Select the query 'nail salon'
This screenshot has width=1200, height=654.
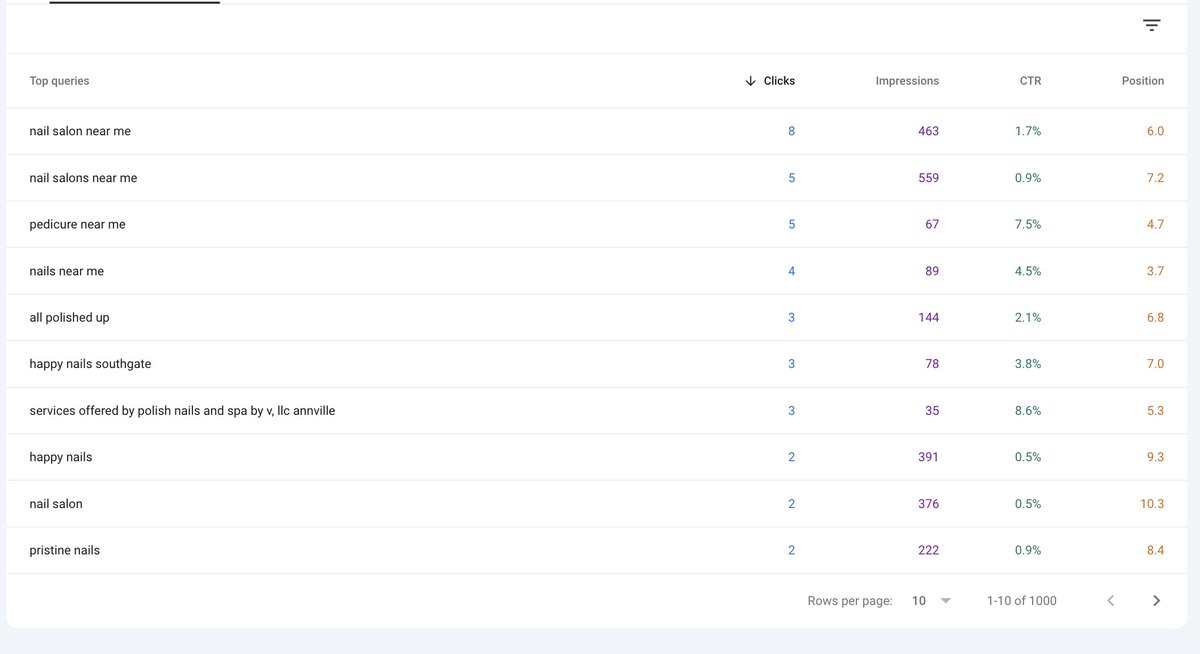pos(56,504)
